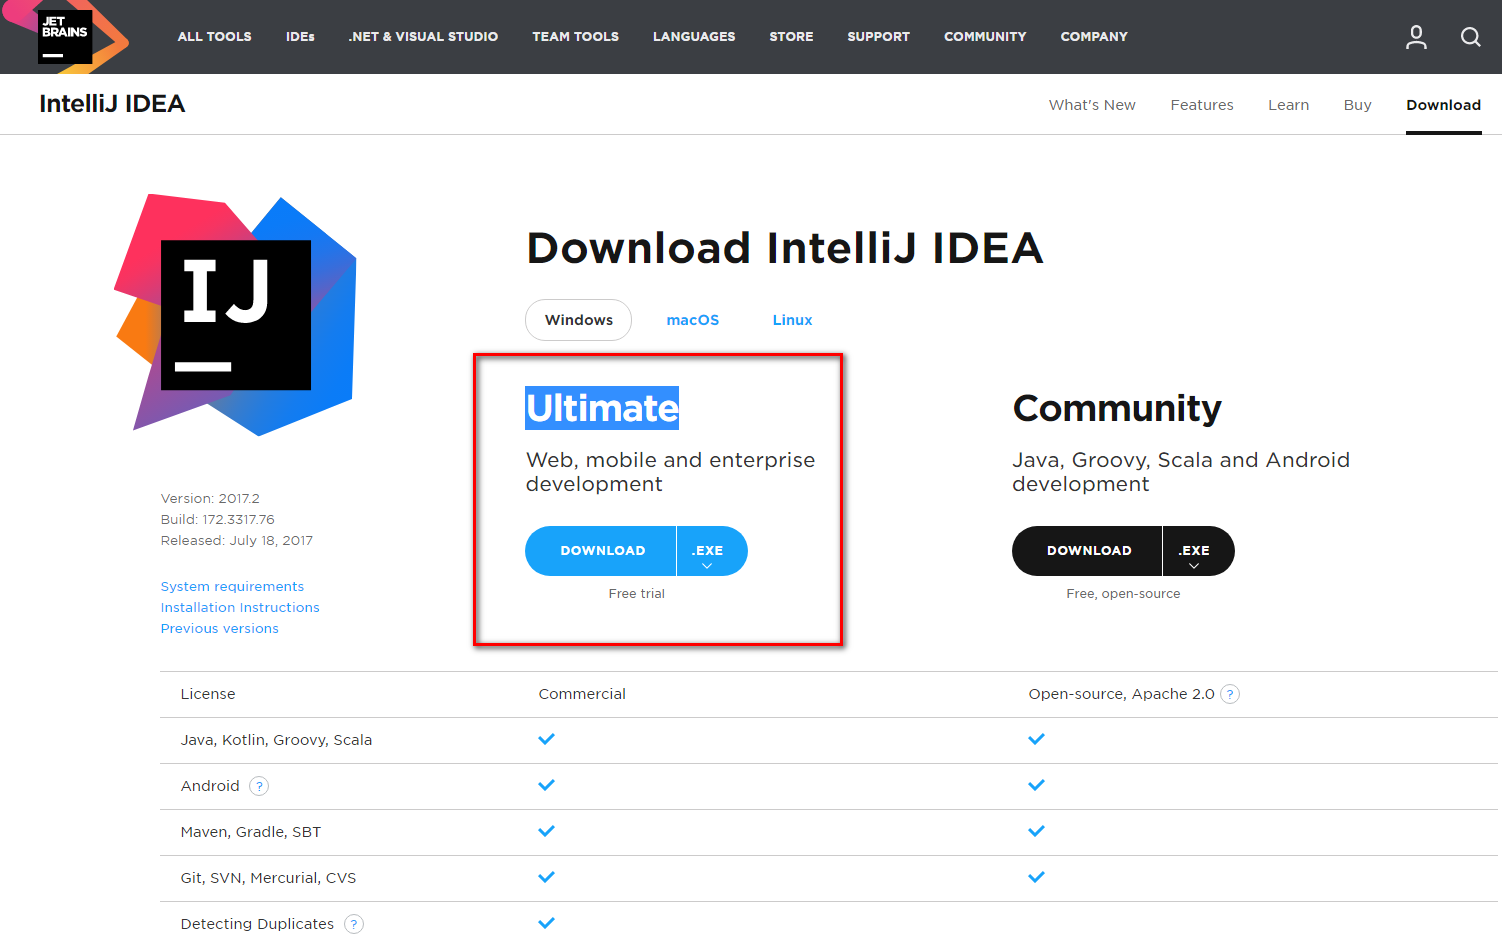Open the COMMUNITY menu
This screenshot has width=1502, height=946.
pyautogui.click(x=985, y=37)
